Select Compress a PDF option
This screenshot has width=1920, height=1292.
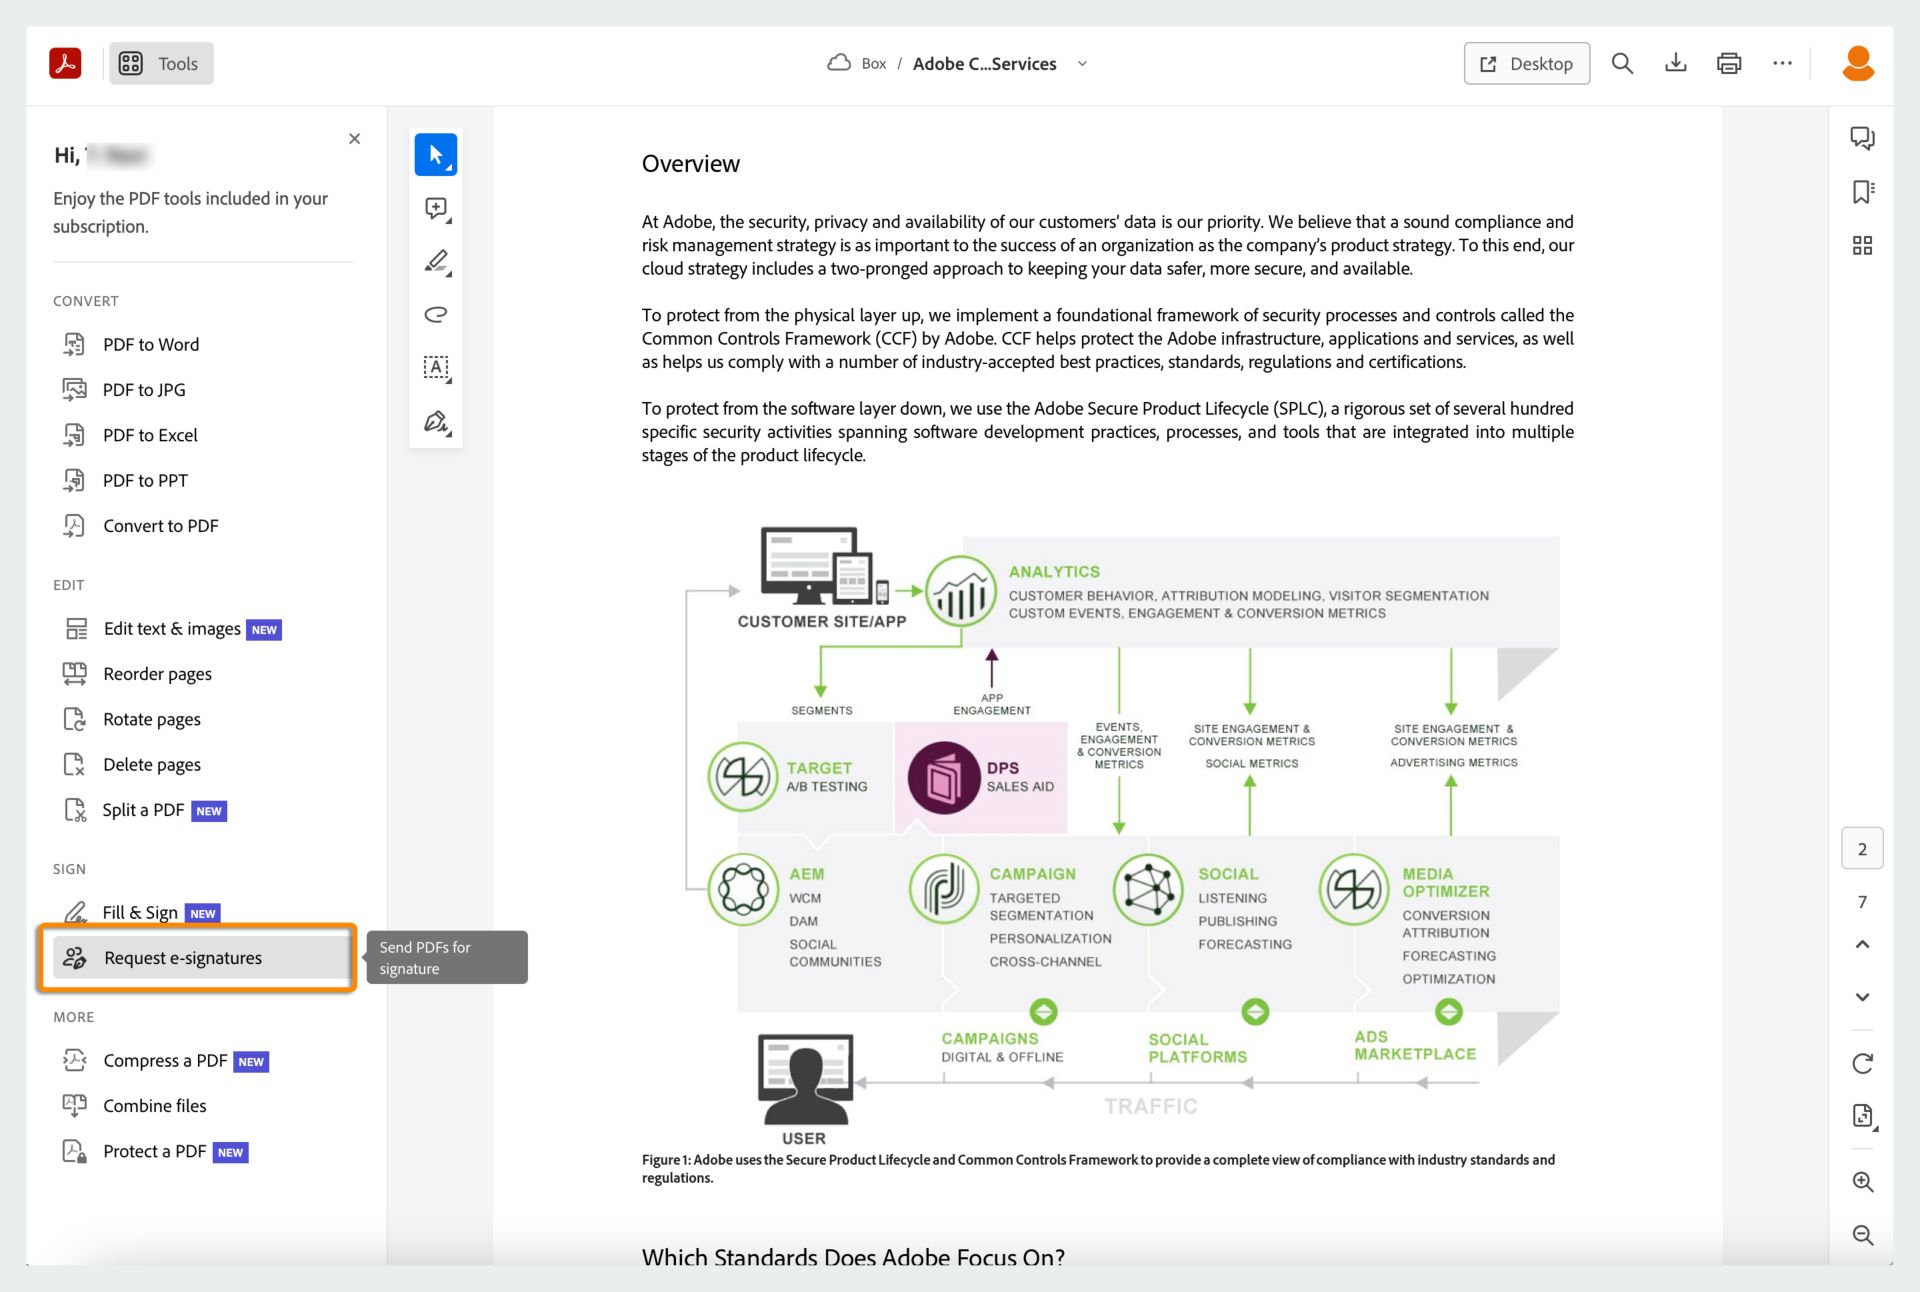(163, 1058)
